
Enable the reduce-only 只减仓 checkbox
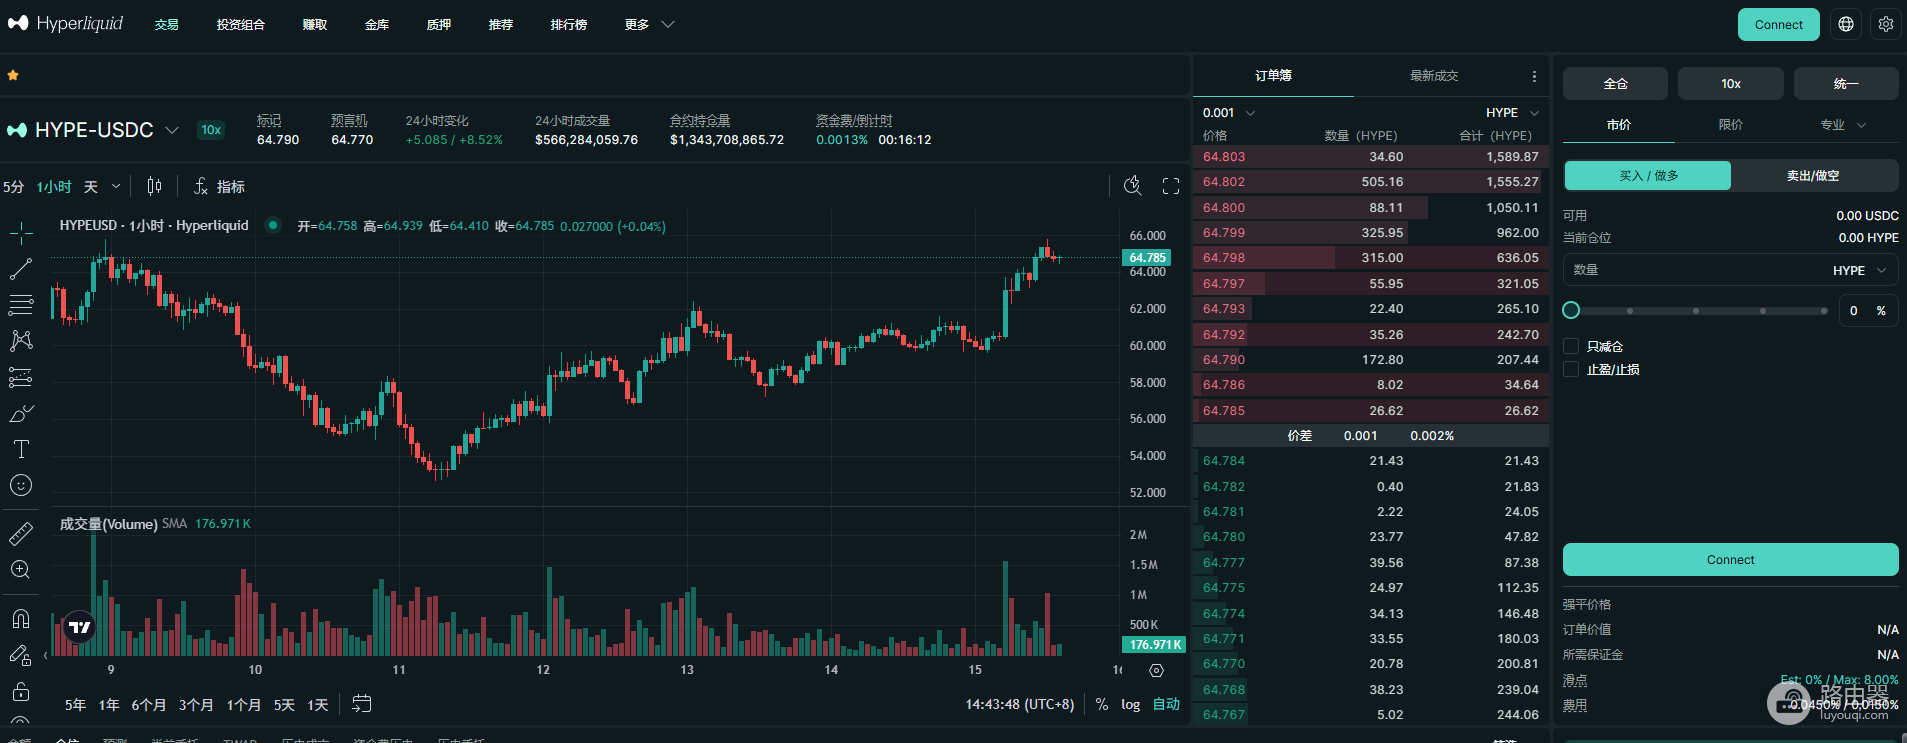click(1571, 346)
